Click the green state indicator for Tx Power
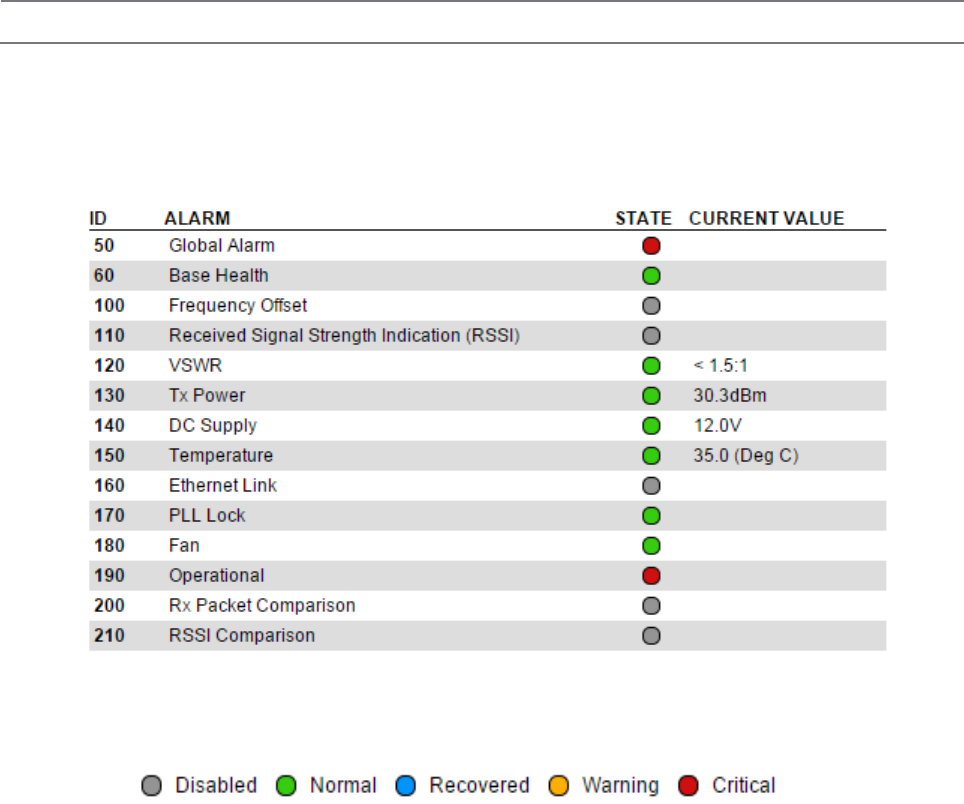The image size is (964, 804). [651, 396]
